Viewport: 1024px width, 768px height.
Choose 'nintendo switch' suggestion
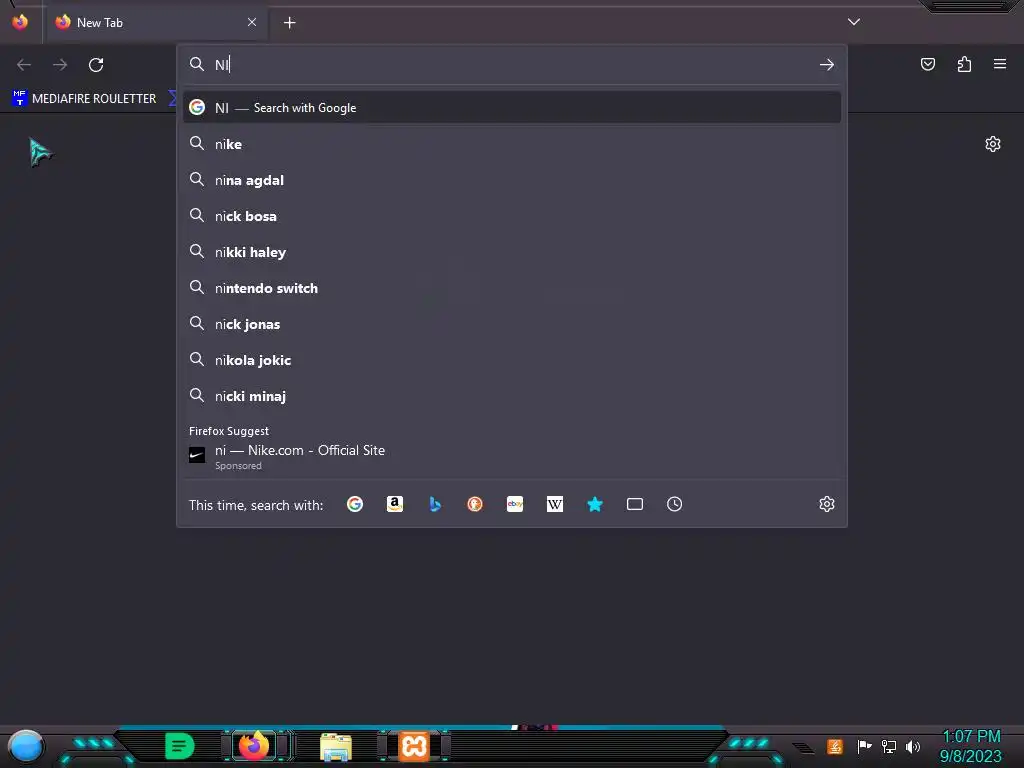512,287
